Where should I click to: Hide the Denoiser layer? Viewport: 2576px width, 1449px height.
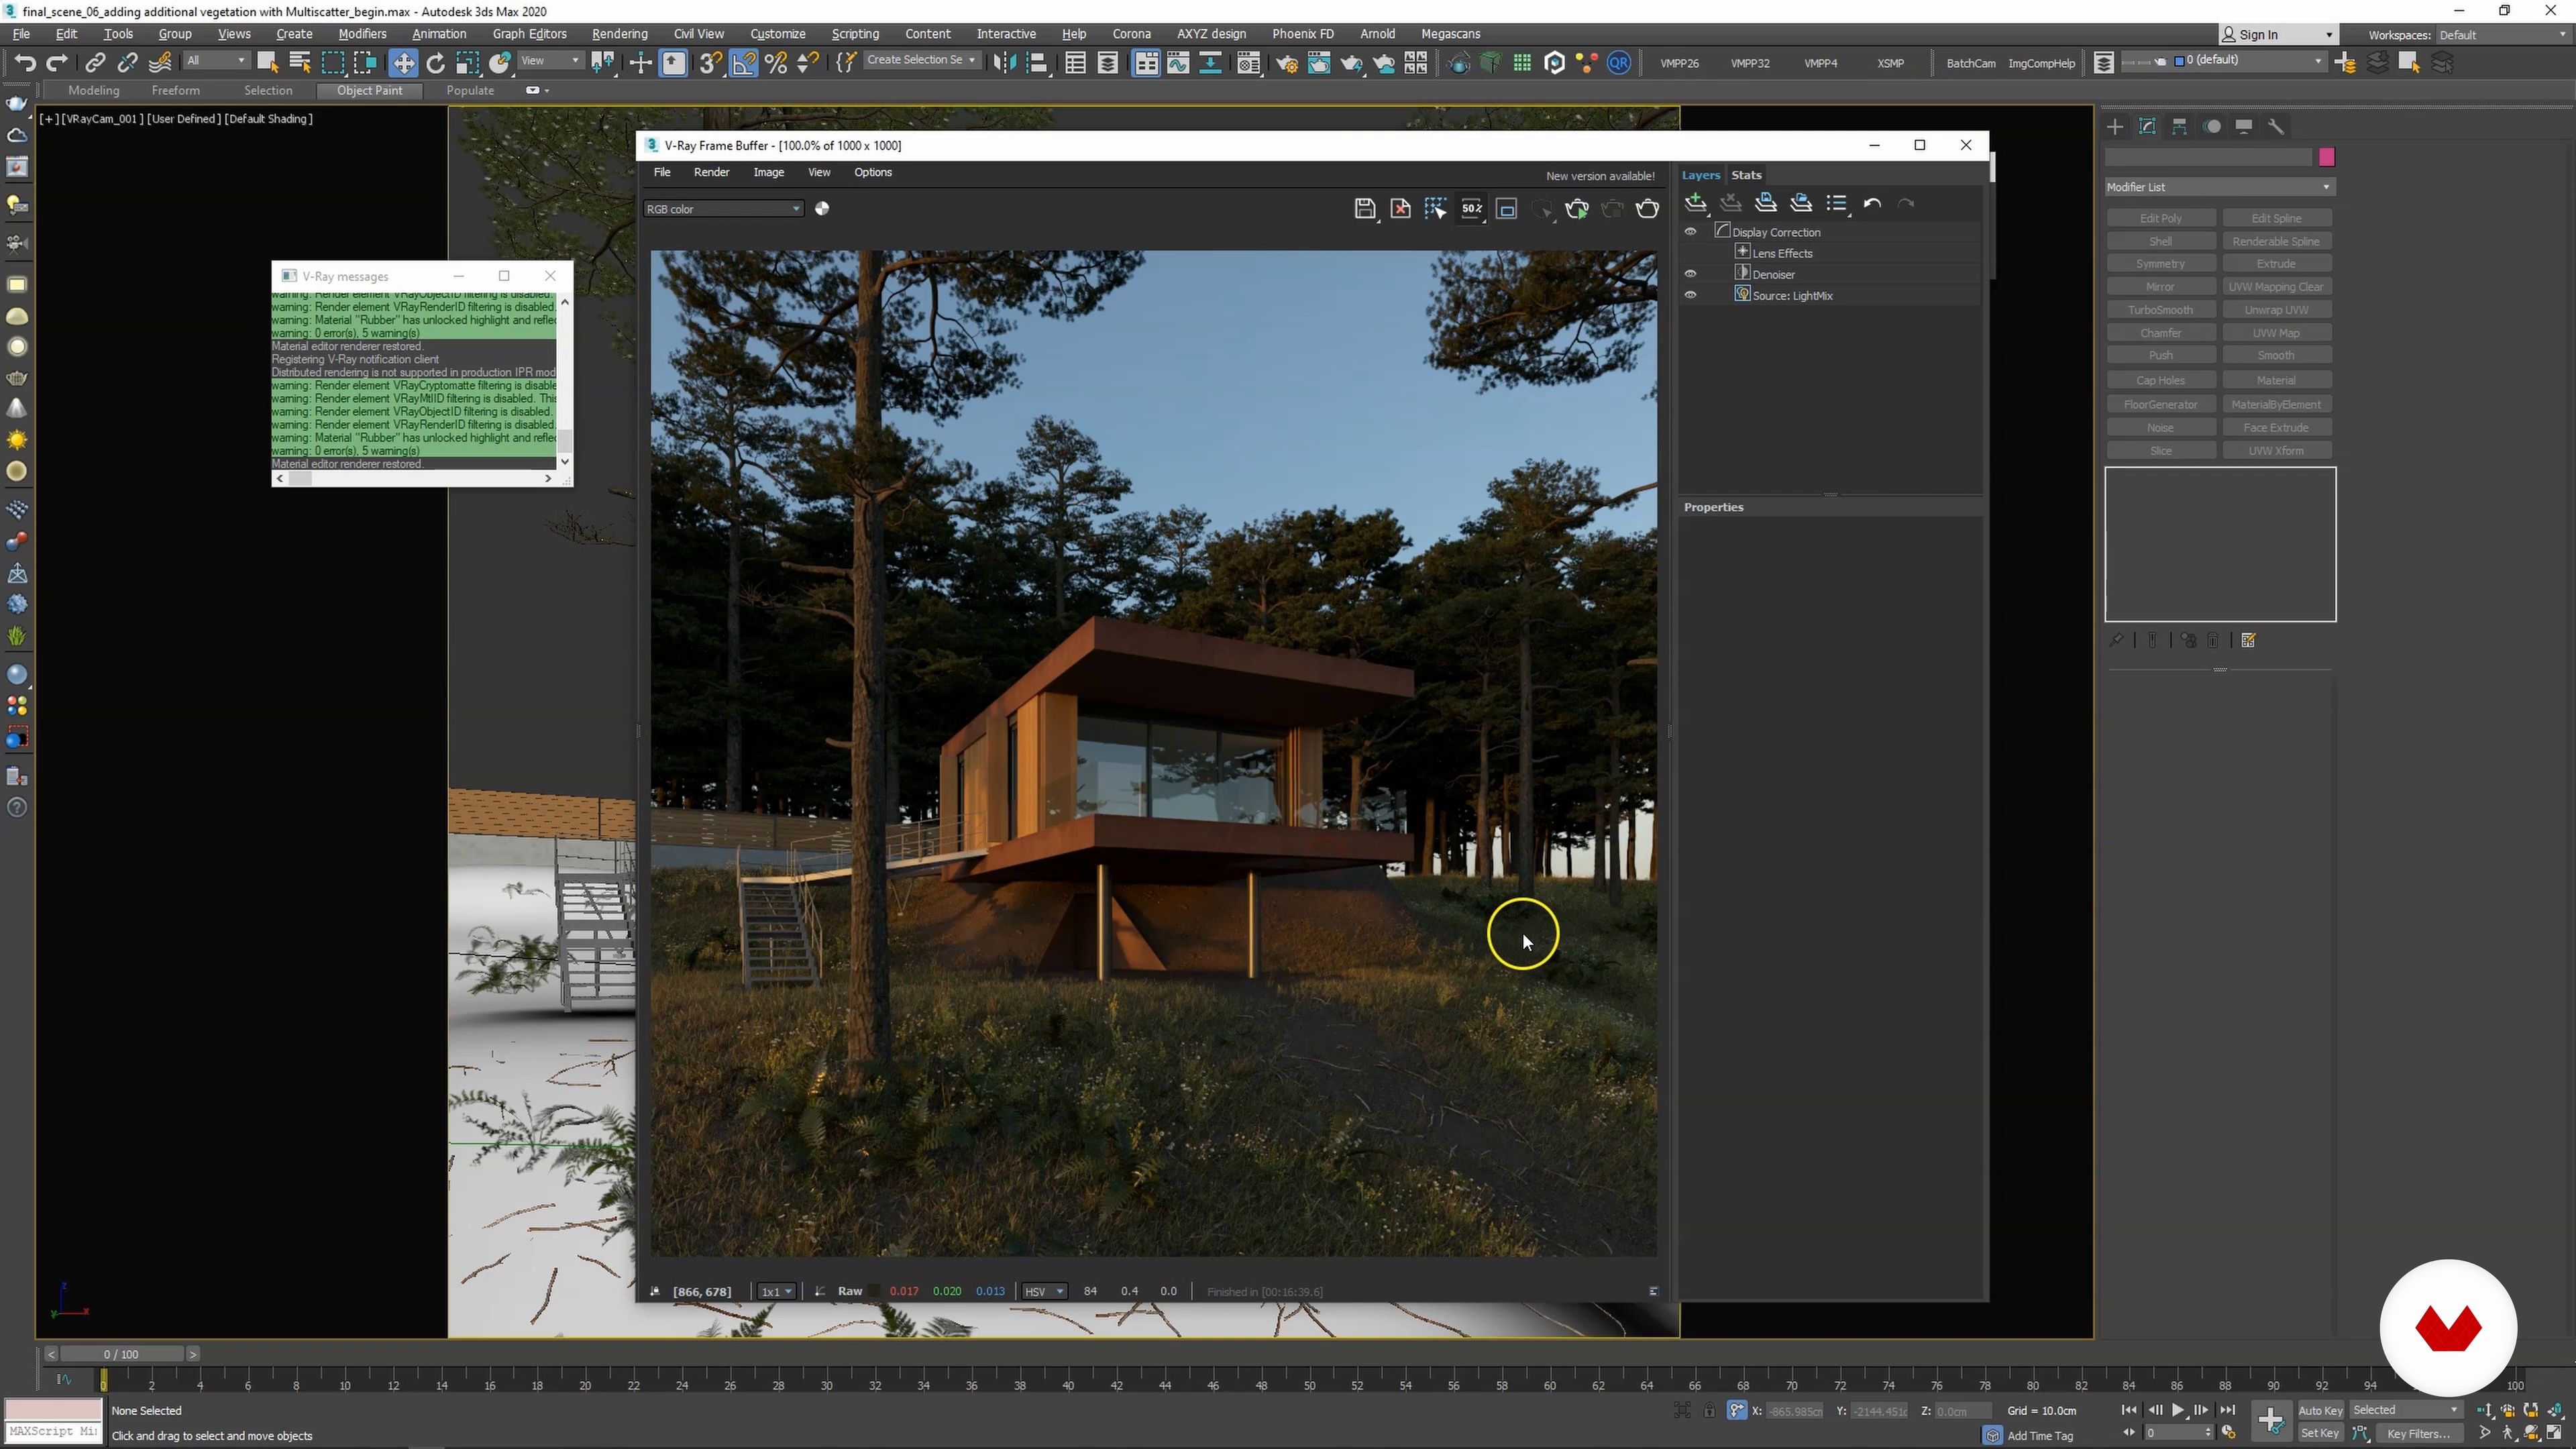pos(1690,274)
